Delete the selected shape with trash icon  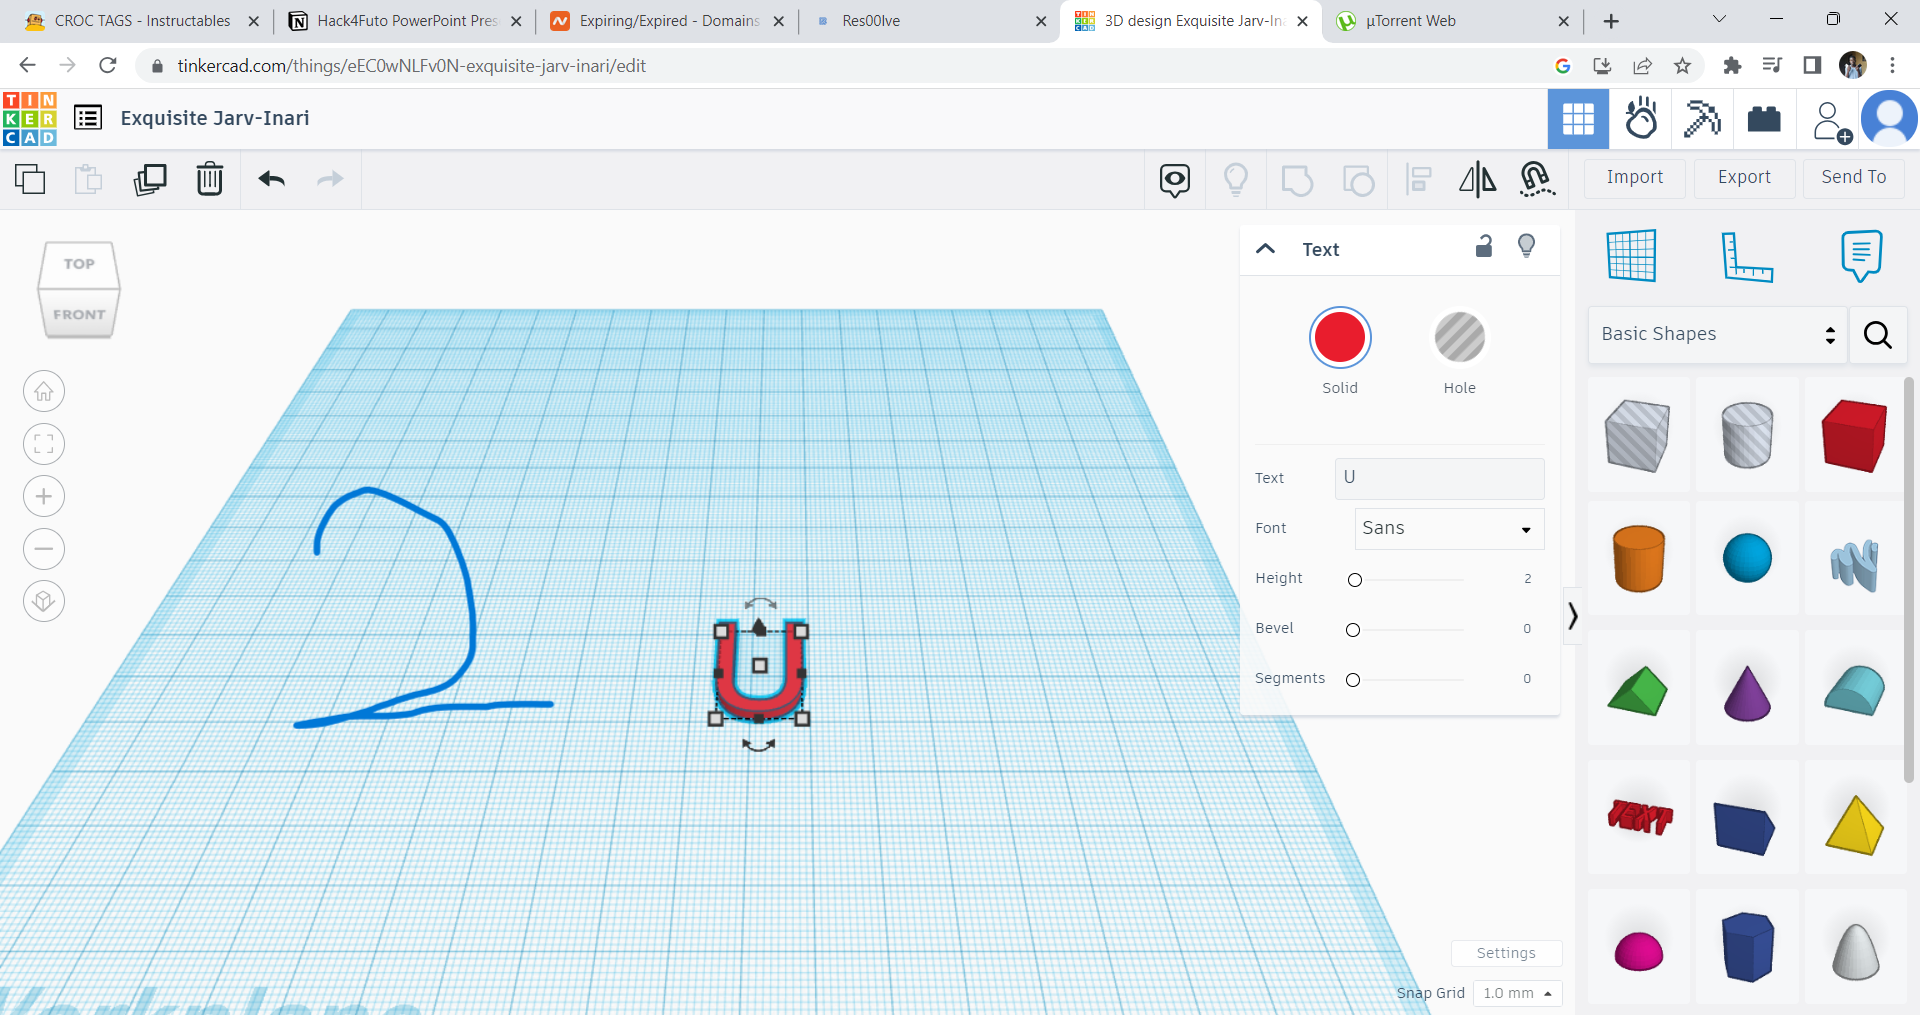point(210,179)
